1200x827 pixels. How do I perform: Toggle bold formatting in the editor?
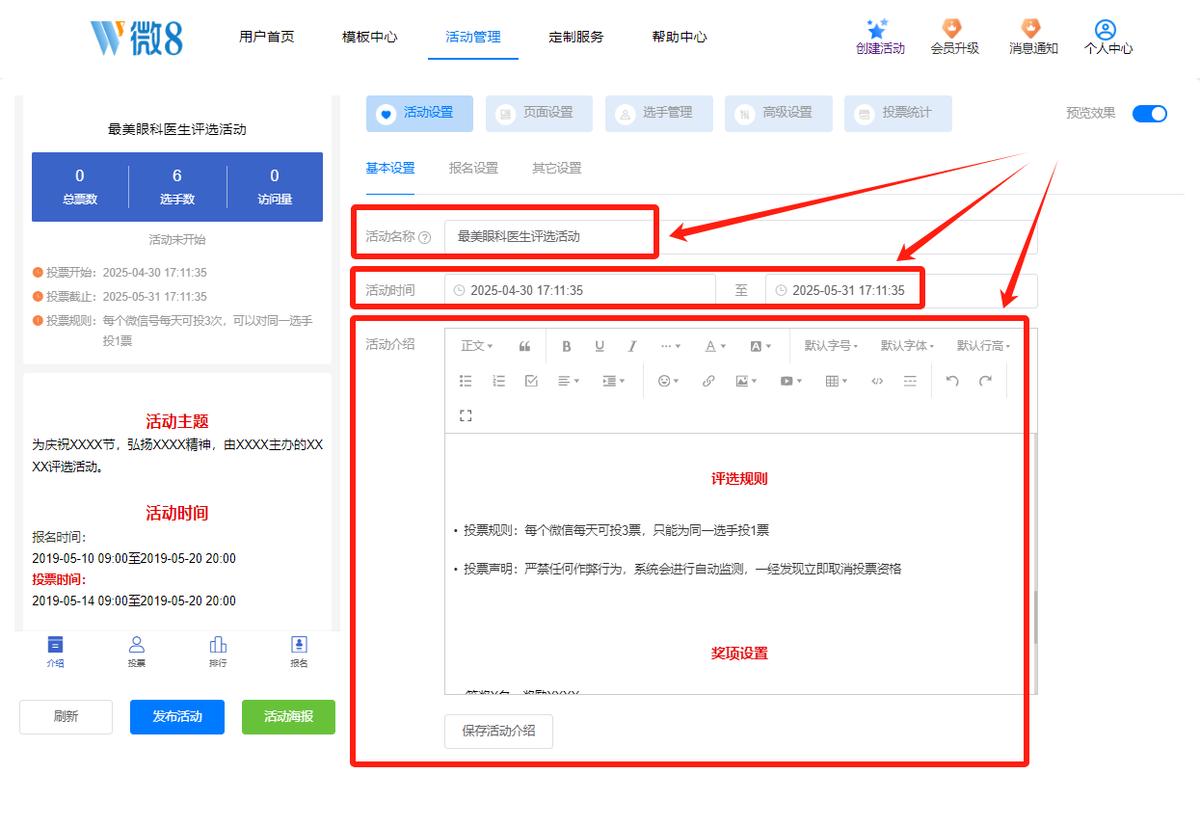point(566,346)
